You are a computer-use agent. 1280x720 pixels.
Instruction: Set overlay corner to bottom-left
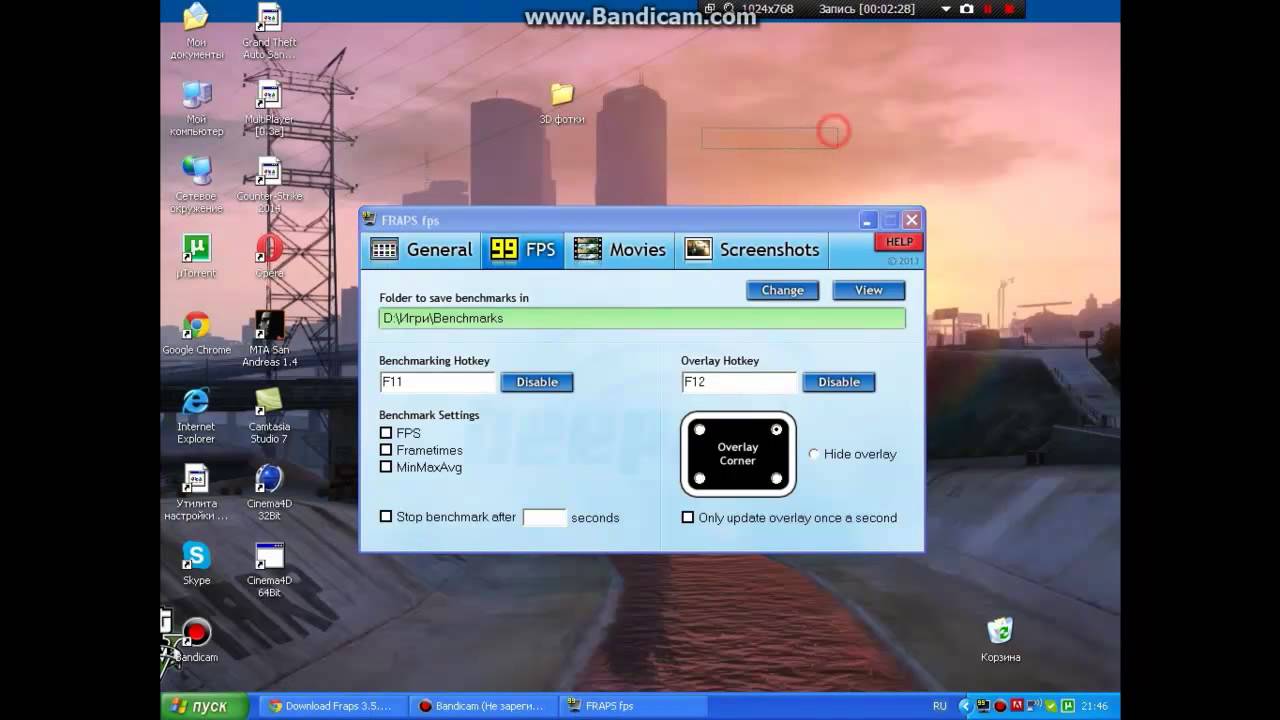pyautogui.click(x=700, y=479)
